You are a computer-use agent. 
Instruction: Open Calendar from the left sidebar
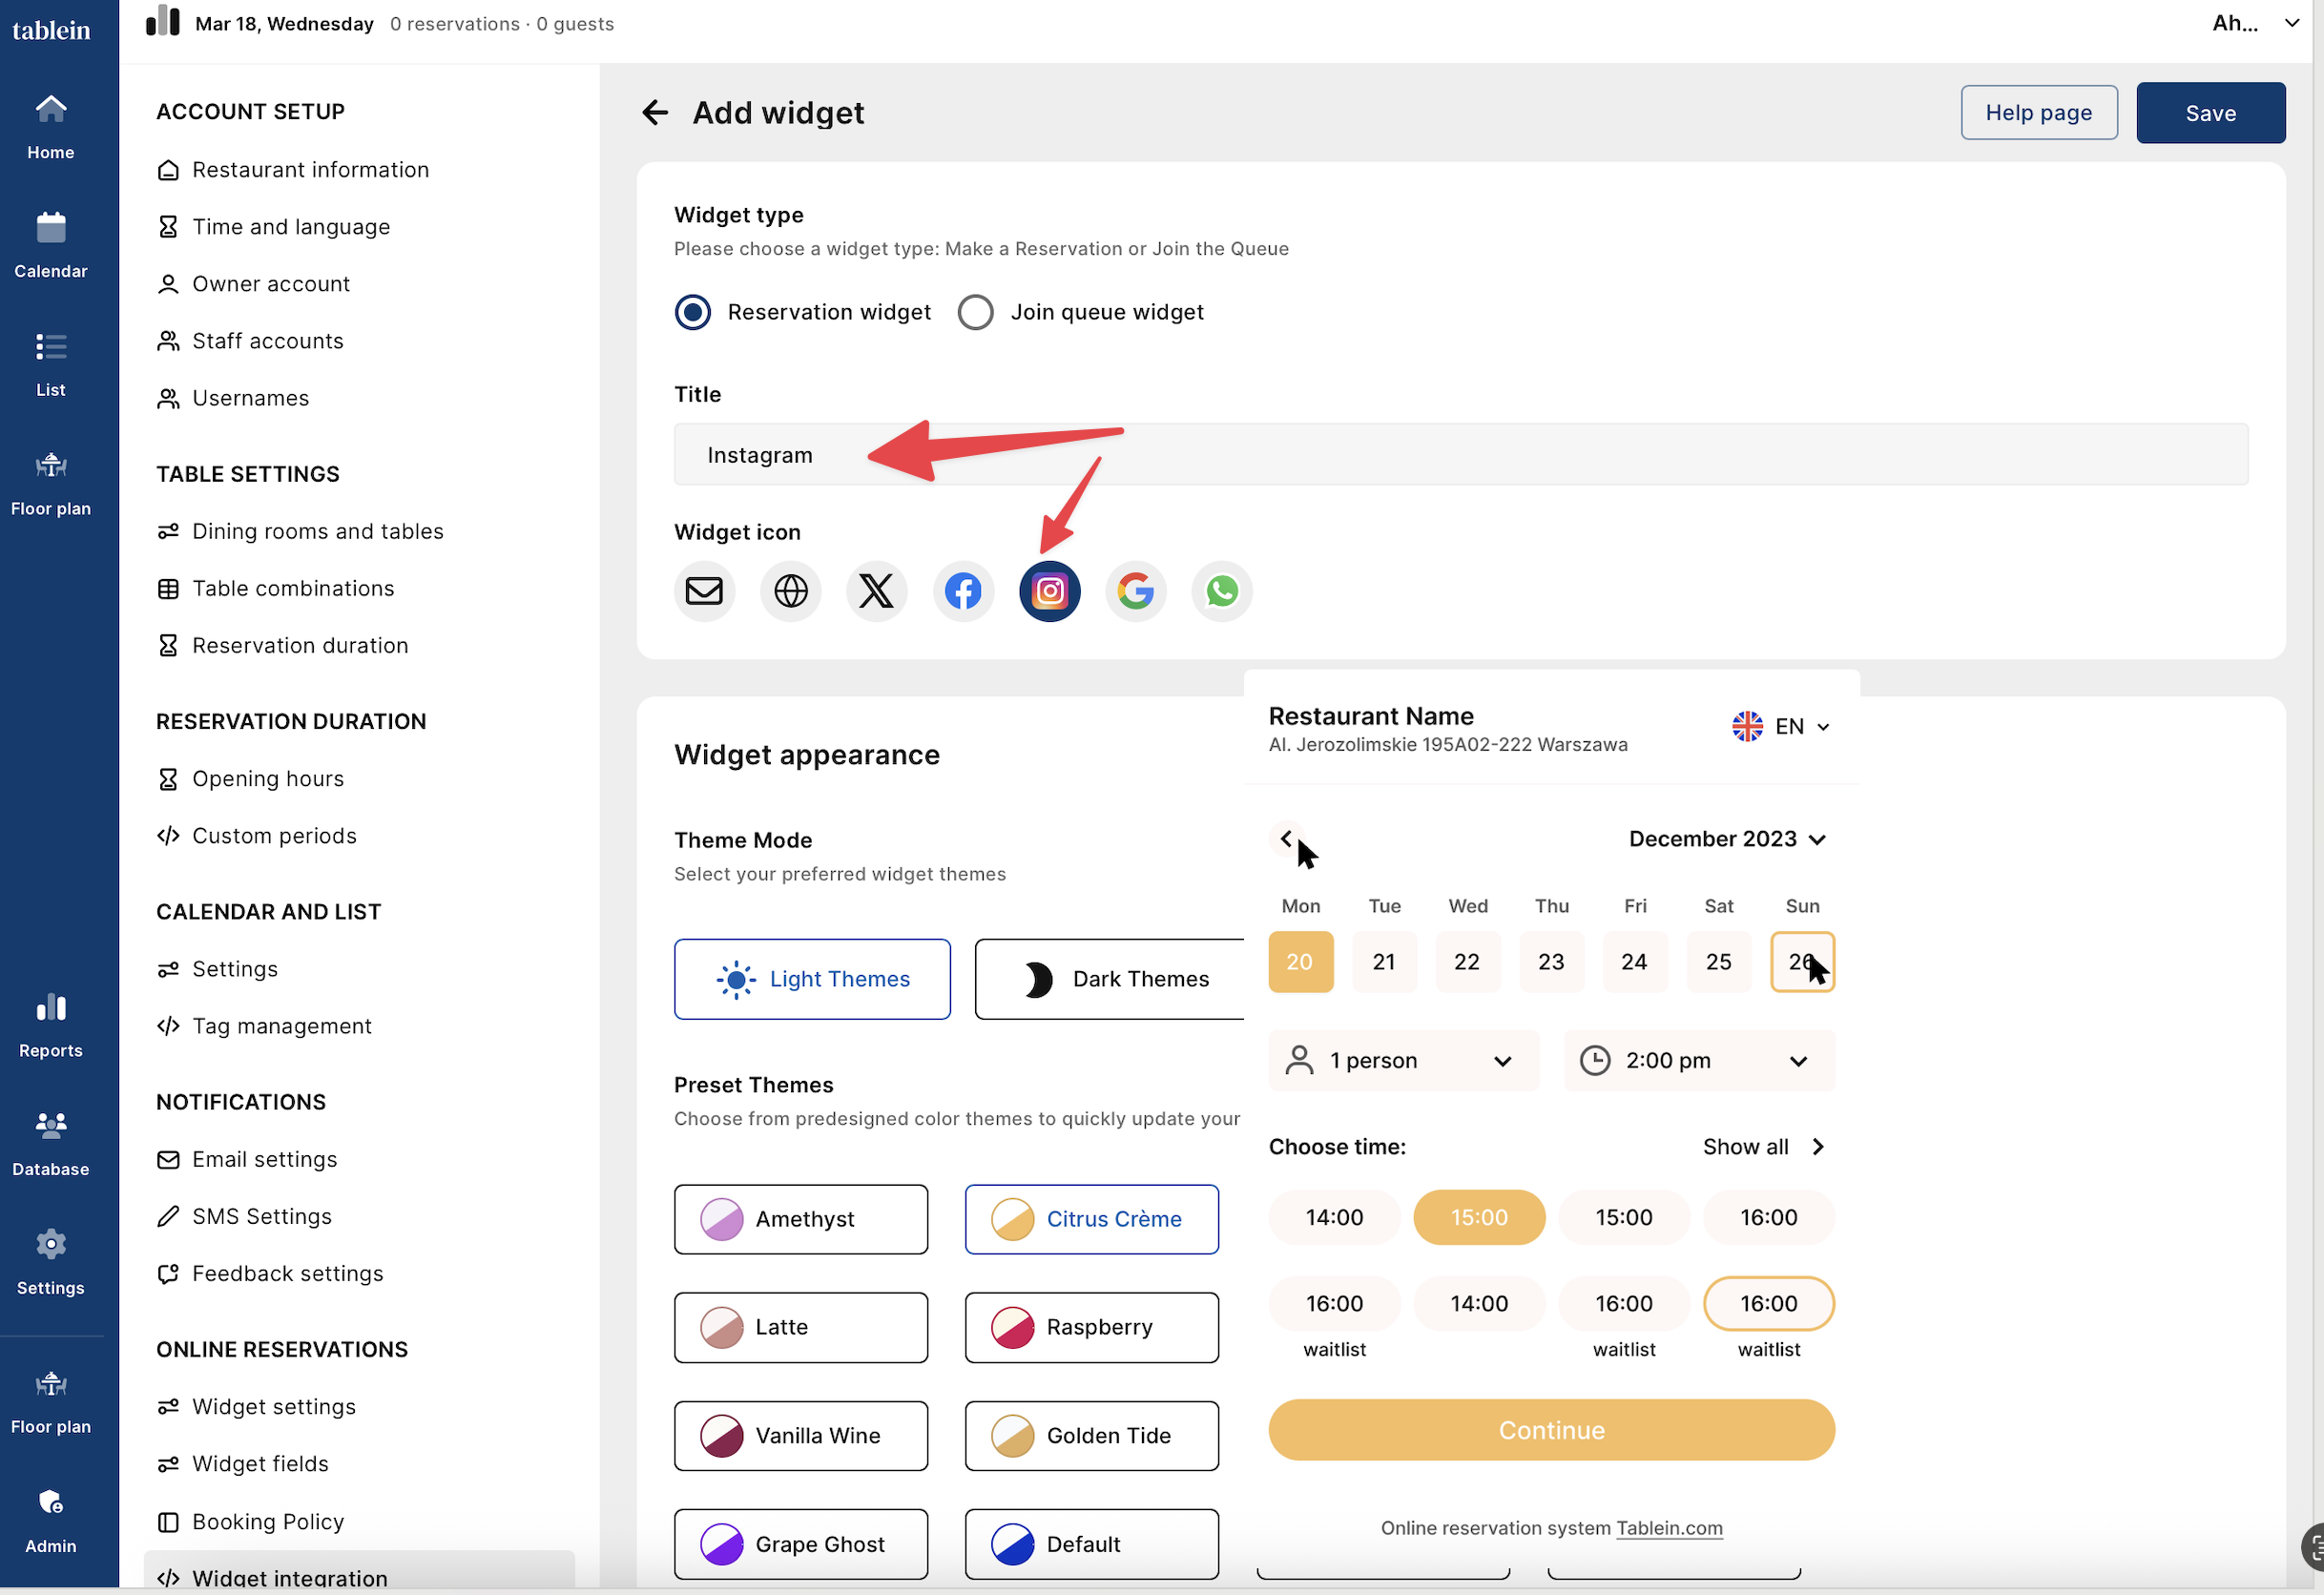[50, 245]
